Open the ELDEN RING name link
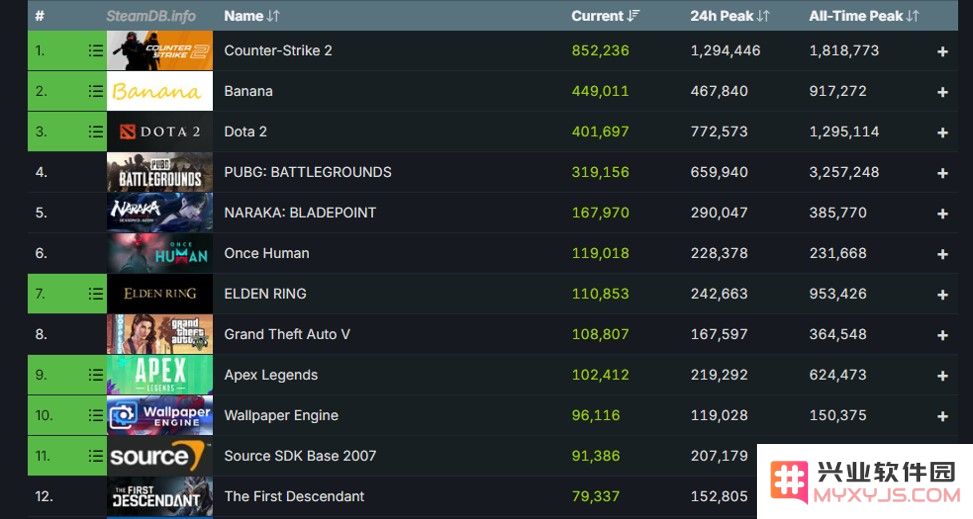Viewport: 973px width, 519px height. click(x=265, y=294)
